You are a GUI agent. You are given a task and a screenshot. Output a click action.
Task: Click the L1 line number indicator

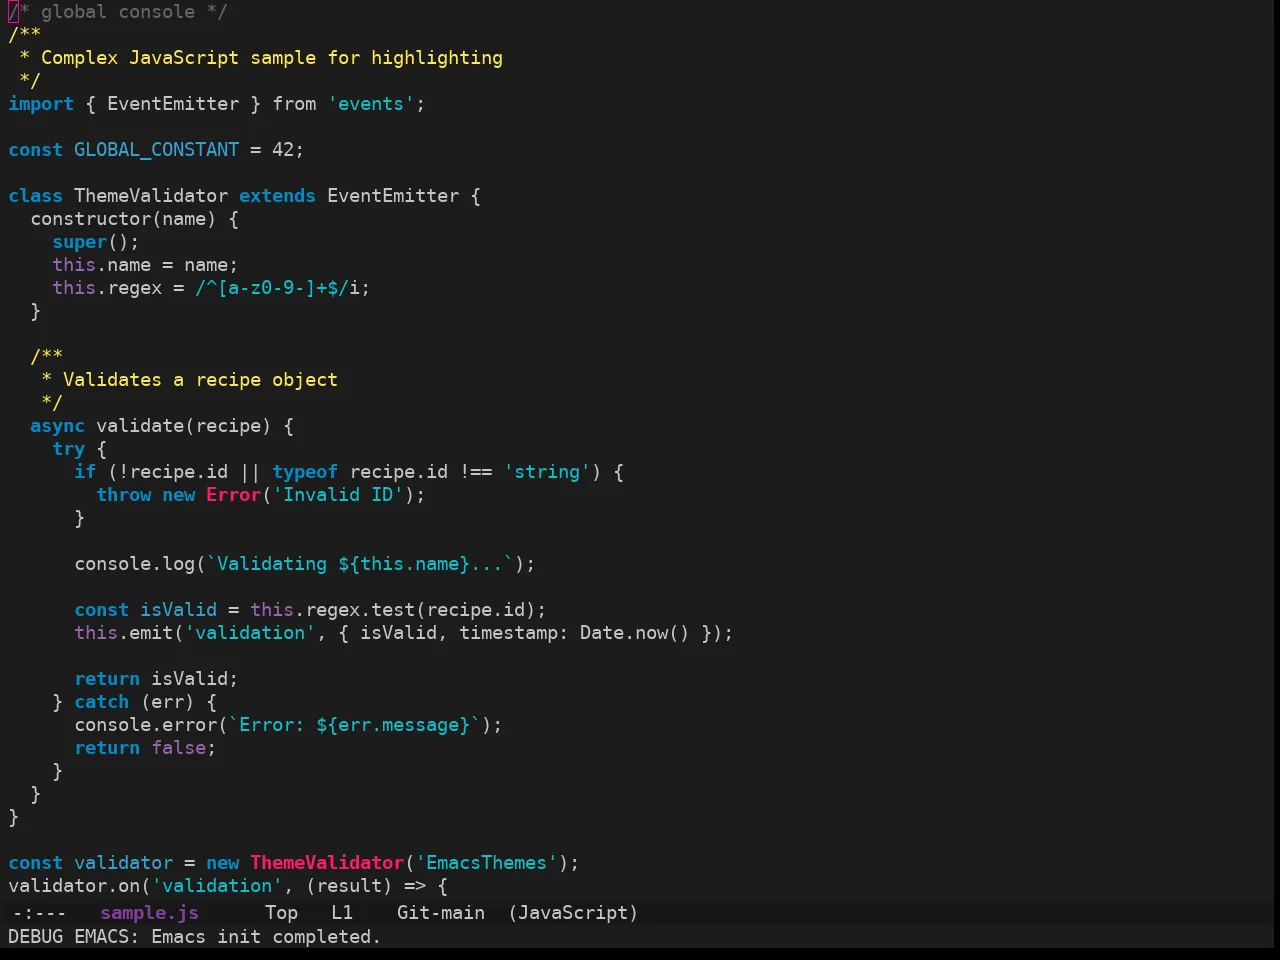point(342,913)
